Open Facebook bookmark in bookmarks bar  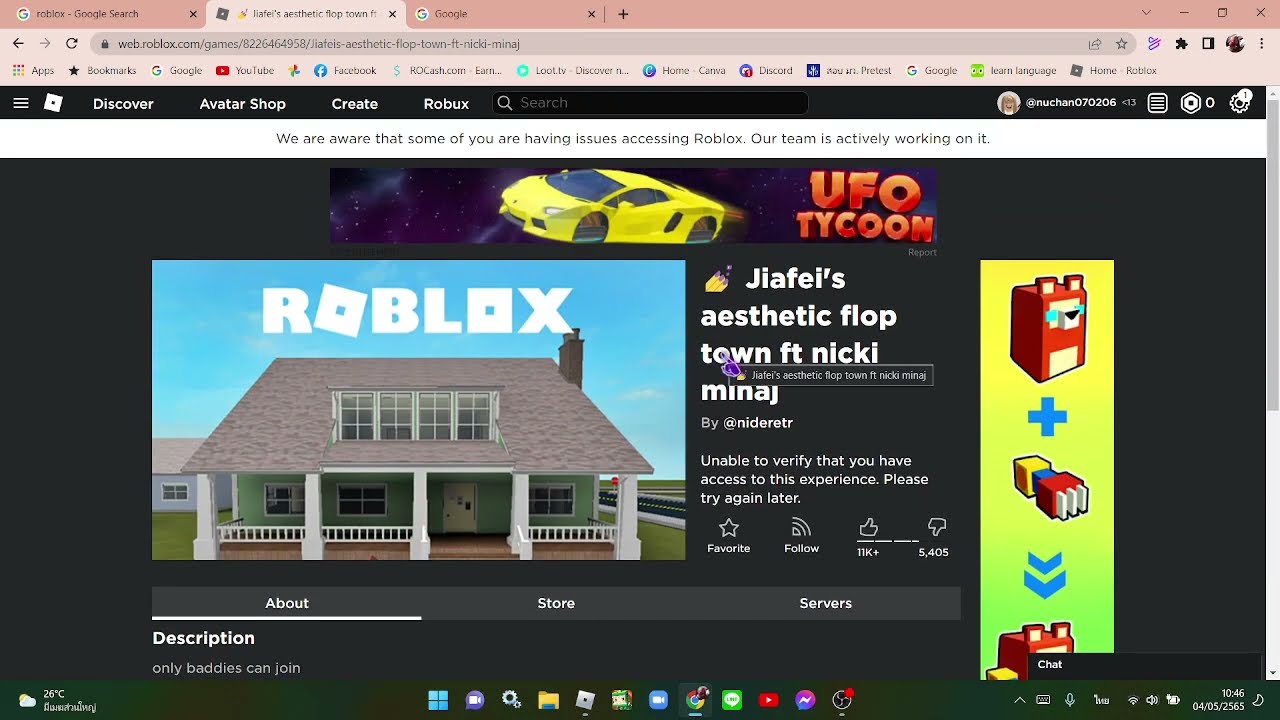(x=345, y=71)
